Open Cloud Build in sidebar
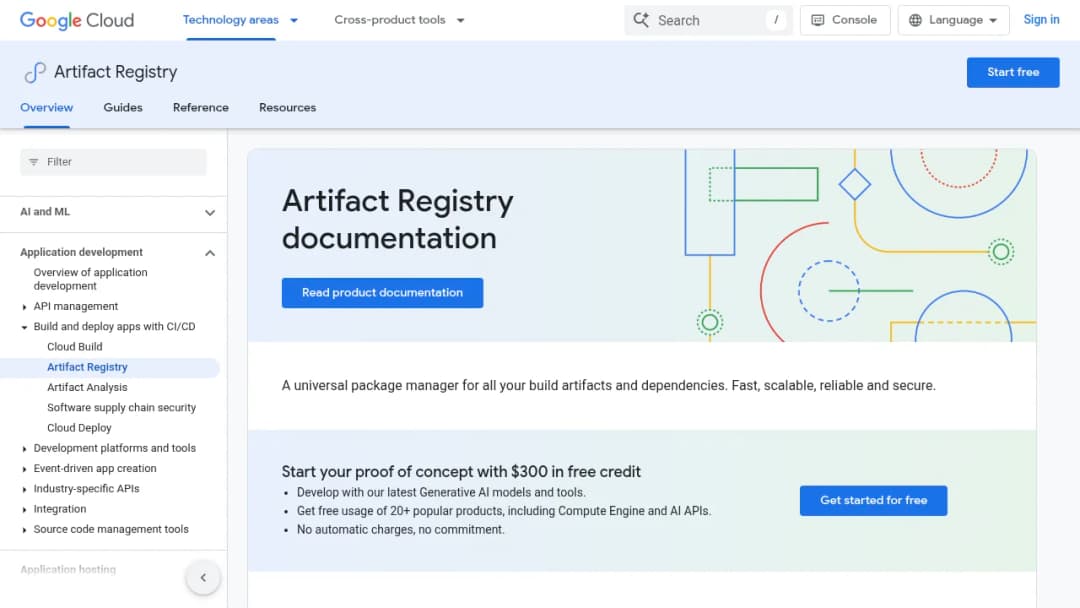Screen dimensions: 1080x608 (74, 346)
